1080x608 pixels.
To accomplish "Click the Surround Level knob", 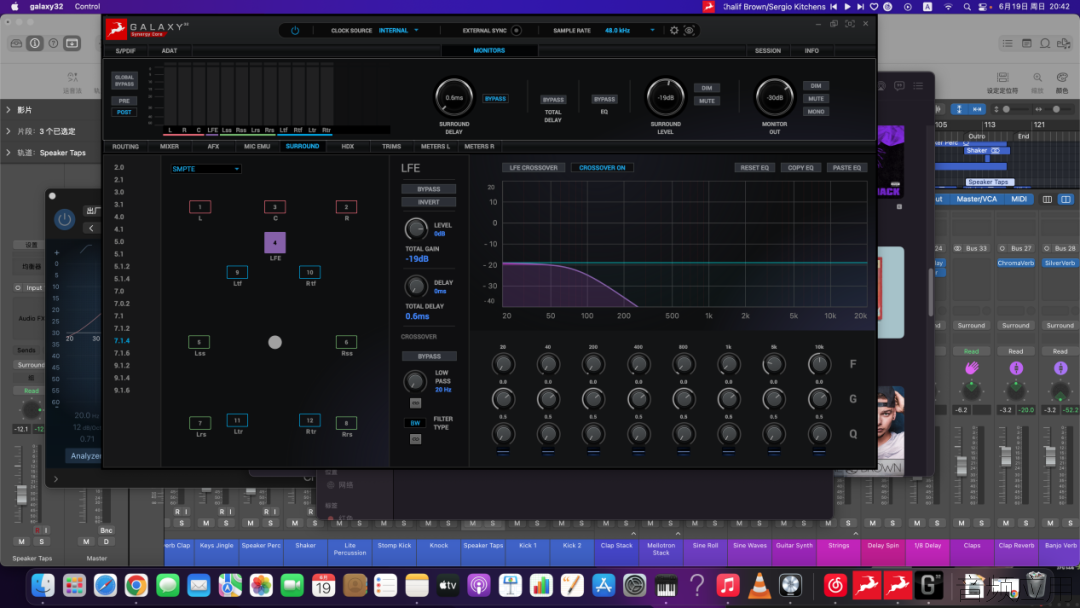I will click(665, 98).
